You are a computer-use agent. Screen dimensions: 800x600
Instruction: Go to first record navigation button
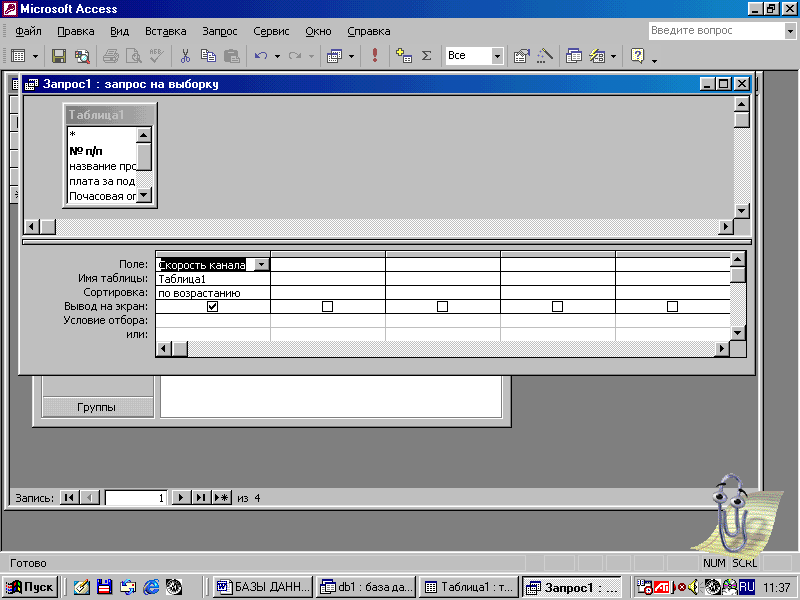69,497
